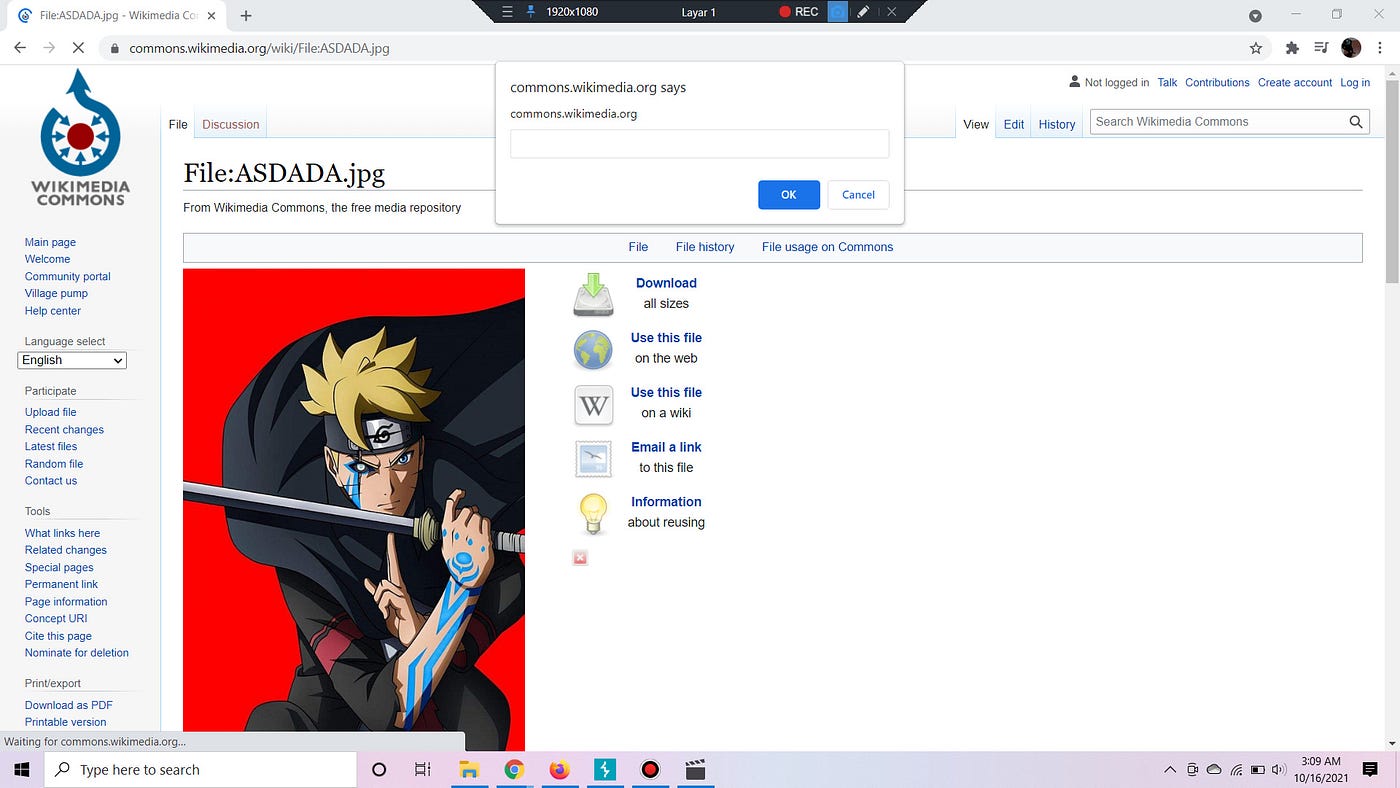Click Cite this page link
1400x788 pixels.
pyautogui.click(x=58, y=636)
